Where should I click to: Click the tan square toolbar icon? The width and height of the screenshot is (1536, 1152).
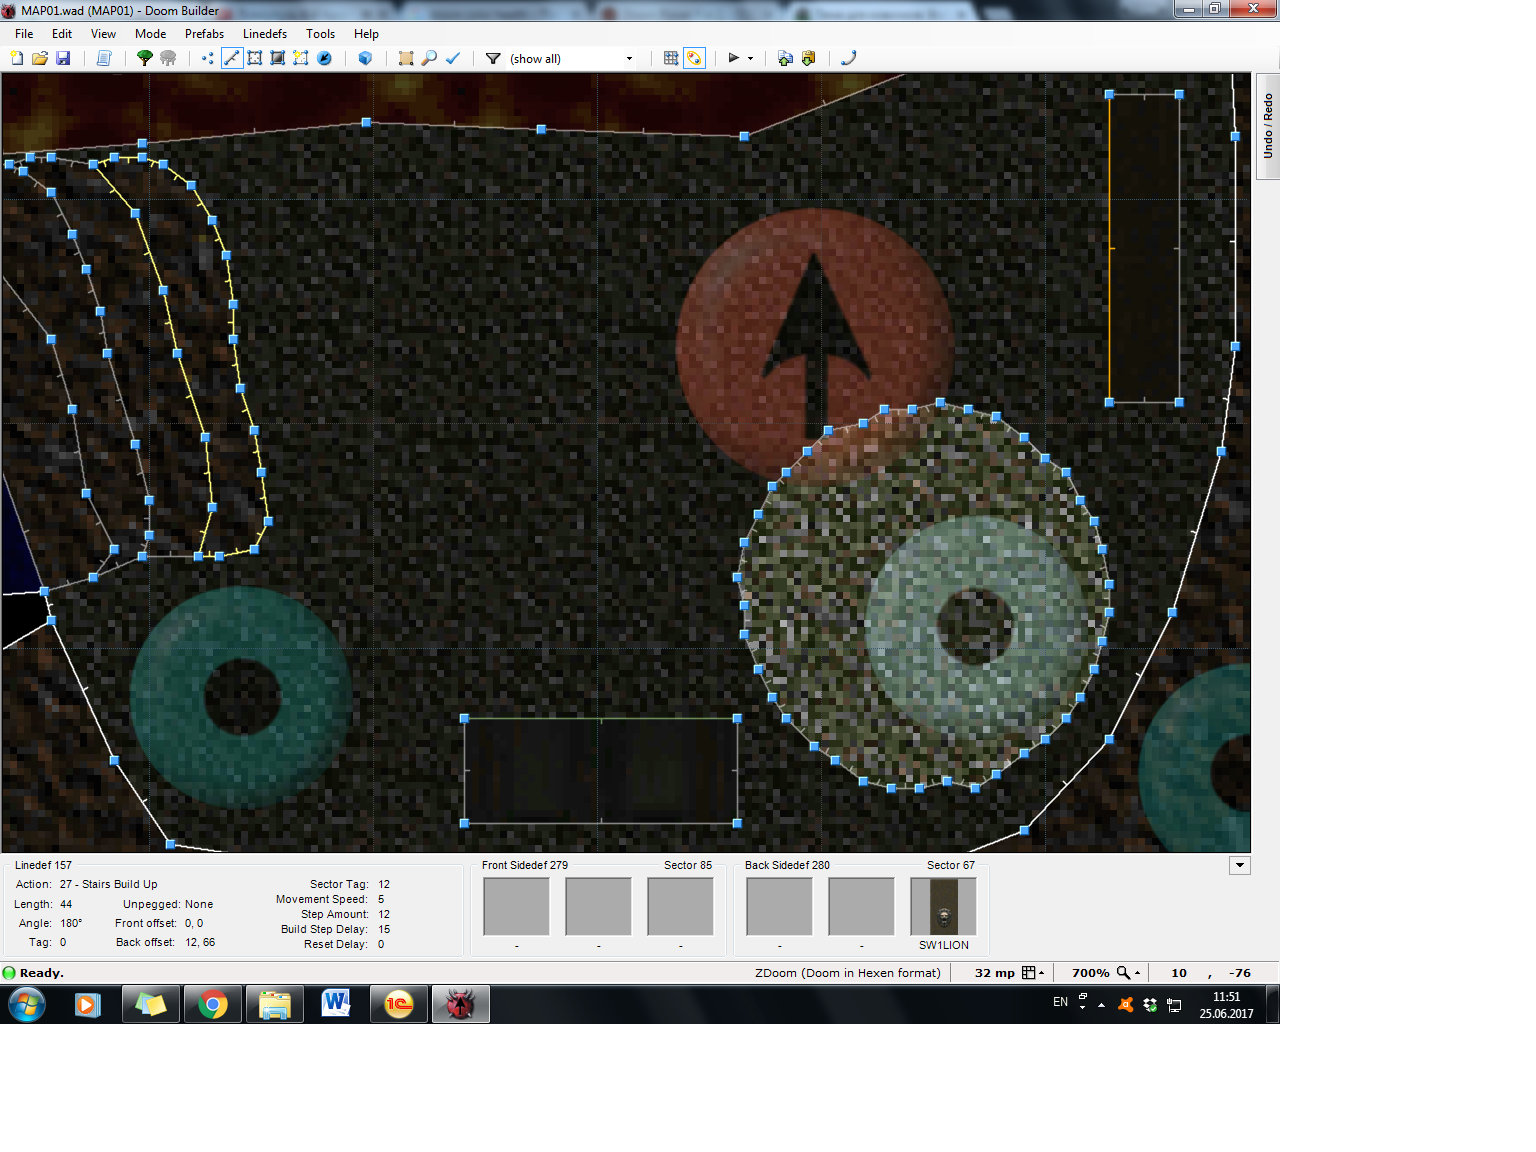(406, 58)
